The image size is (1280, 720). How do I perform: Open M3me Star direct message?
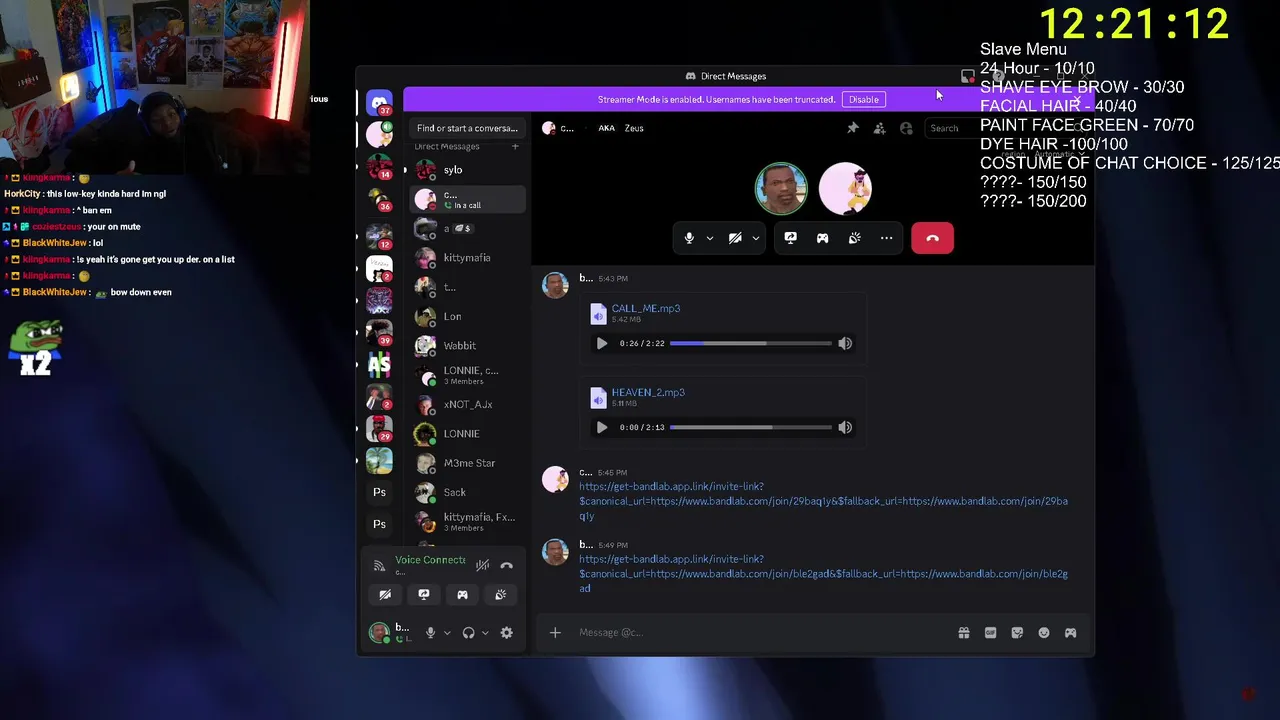coord(467,463)
